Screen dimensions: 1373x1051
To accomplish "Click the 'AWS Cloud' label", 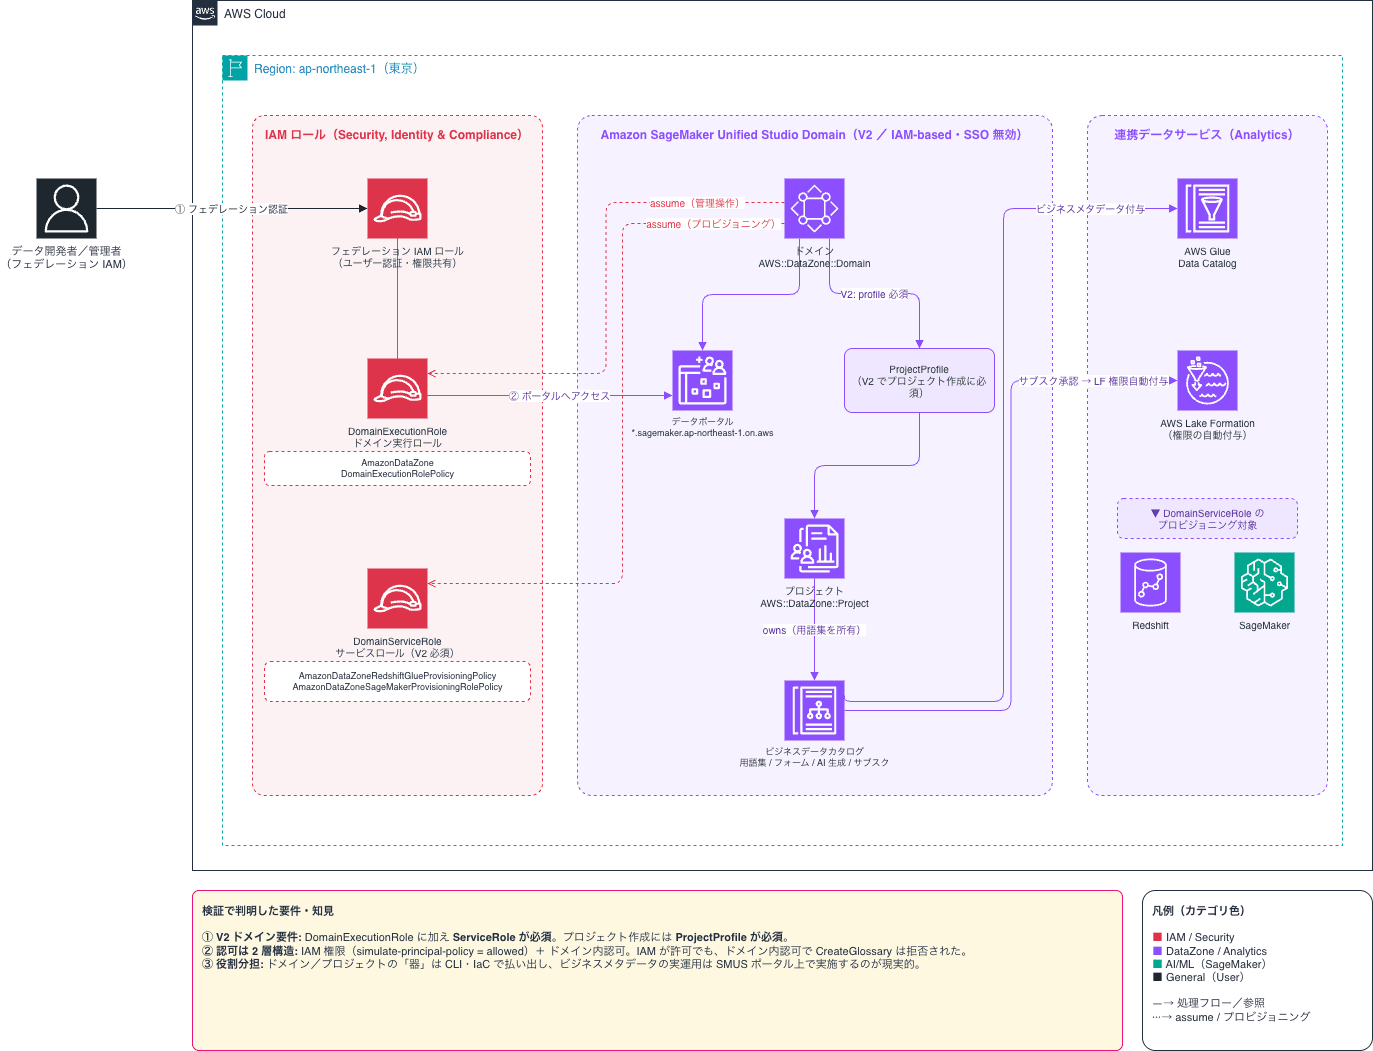I will click(255, 14).
